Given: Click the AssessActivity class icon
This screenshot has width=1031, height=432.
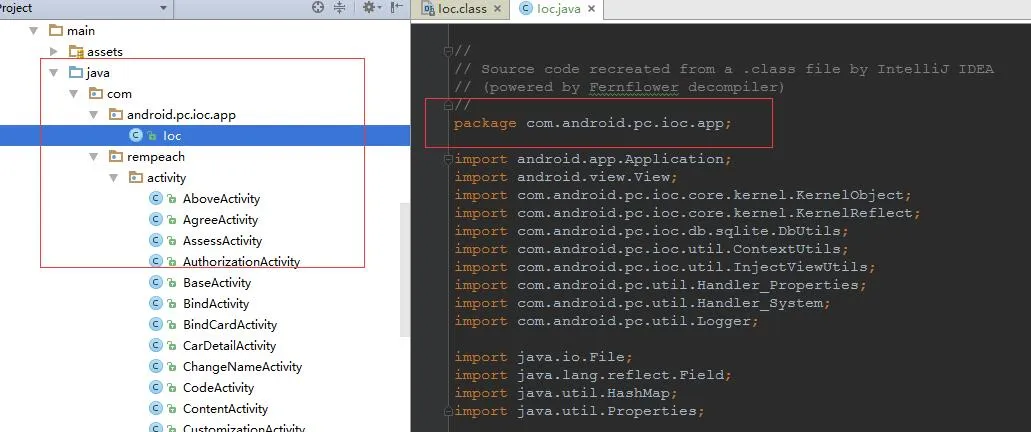Looking at the screenshot, I should pyautogui.click(x=156, y=241).
